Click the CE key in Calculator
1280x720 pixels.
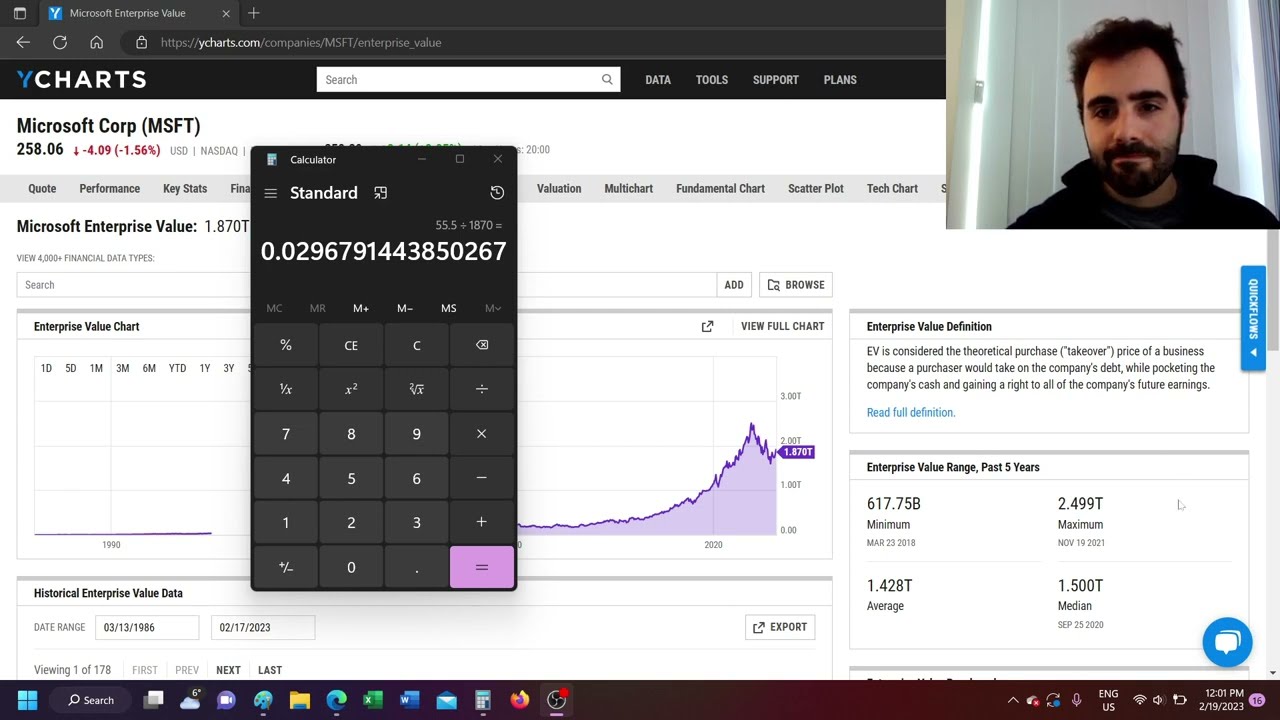point(351,345)
